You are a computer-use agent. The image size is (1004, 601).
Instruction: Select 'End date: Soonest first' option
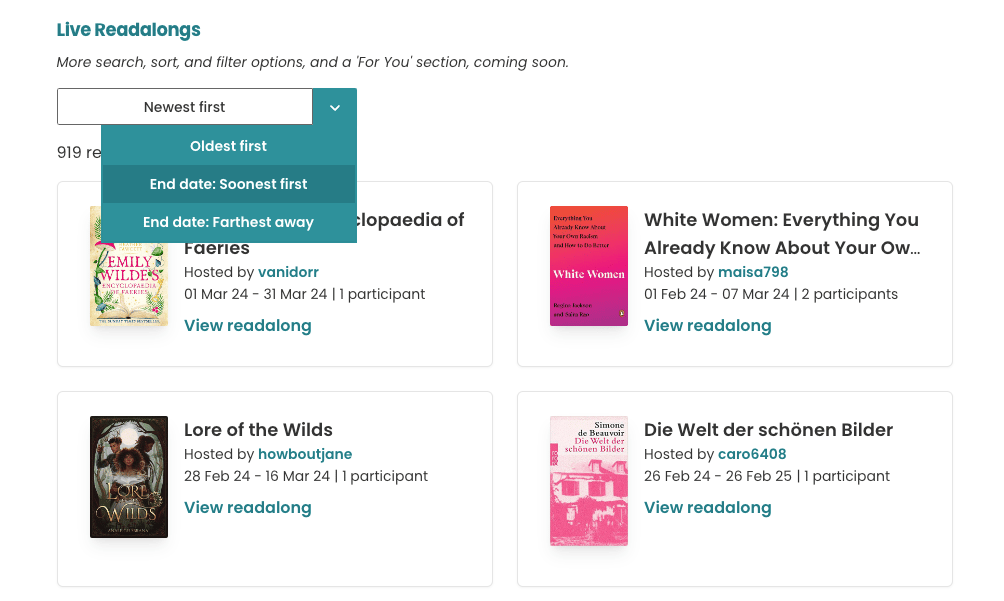pyautogui.click(x=229, y=184)
